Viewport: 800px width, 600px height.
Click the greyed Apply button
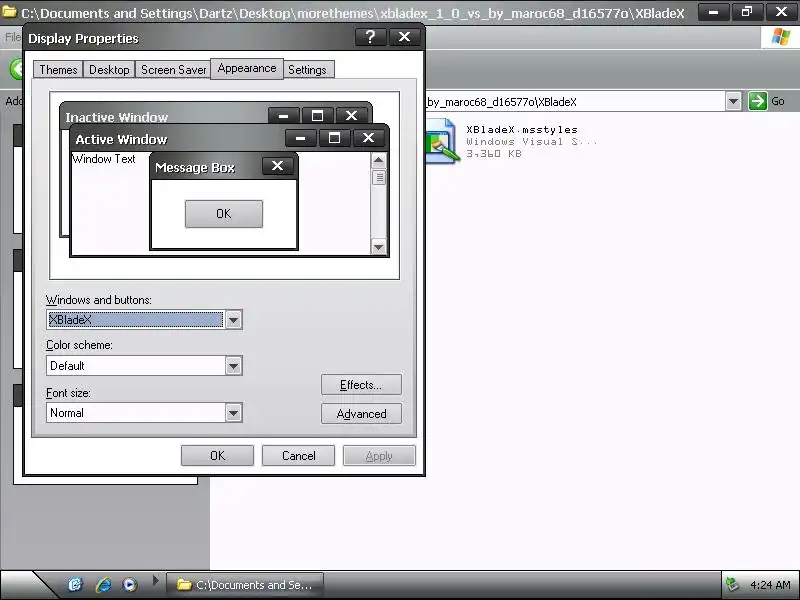pyautogui.click(x=379, y=456)
